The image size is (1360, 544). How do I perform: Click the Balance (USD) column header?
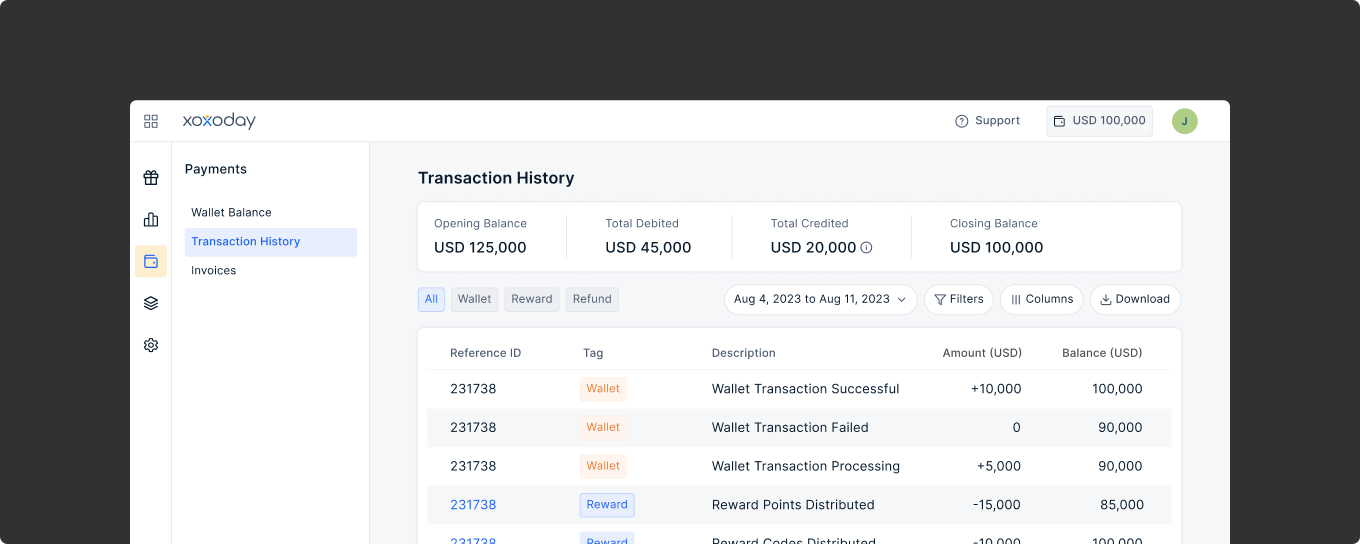(1102, 353)
